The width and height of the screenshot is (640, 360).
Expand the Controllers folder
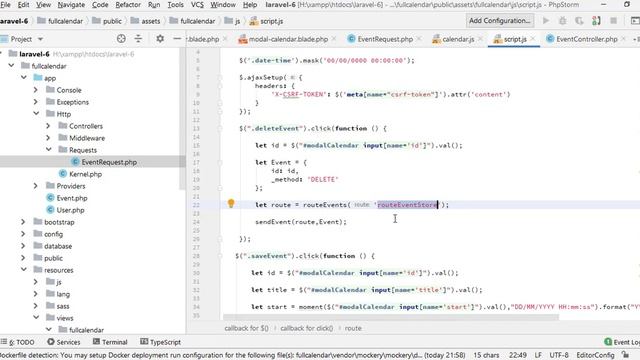48,126
